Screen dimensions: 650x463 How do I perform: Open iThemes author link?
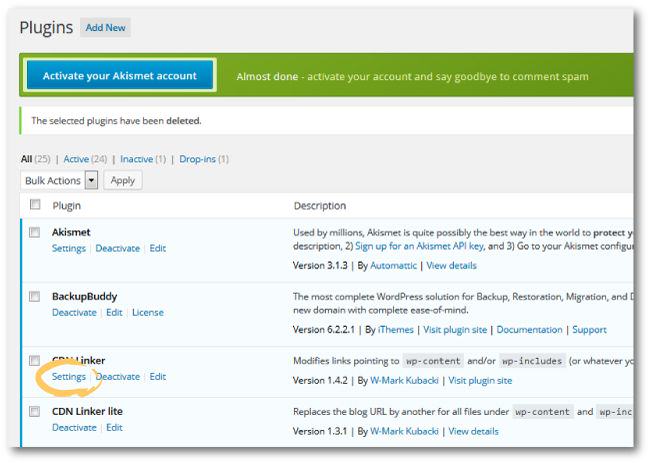point(396,330)
